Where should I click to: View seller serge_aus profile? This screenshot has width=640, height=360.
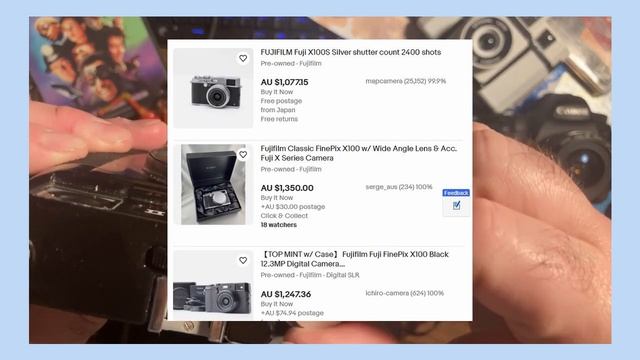[x=399, y=187]
